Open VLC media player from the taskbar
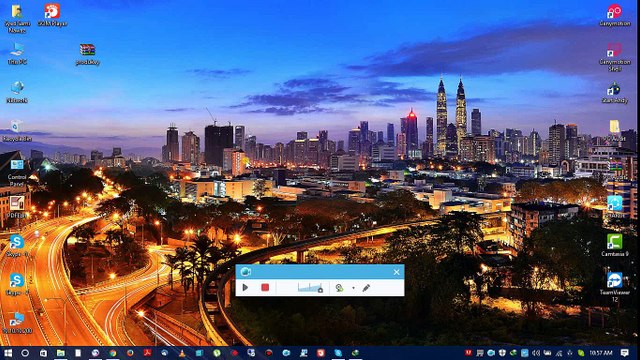Image resolution: width=640 pixels, height=360 pixels. coord(182,353)
